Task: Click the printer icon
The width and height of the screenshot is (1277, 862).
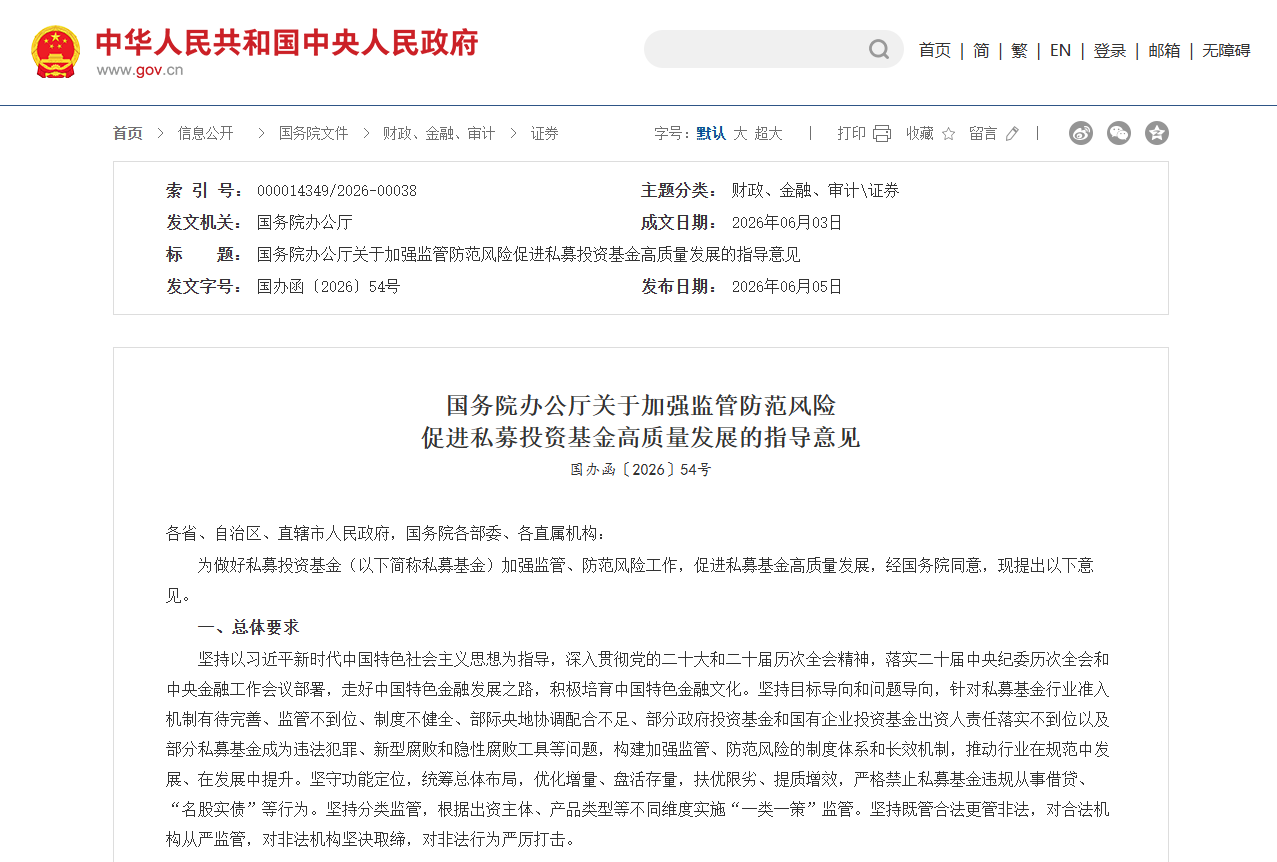Action: coord(882,133)
